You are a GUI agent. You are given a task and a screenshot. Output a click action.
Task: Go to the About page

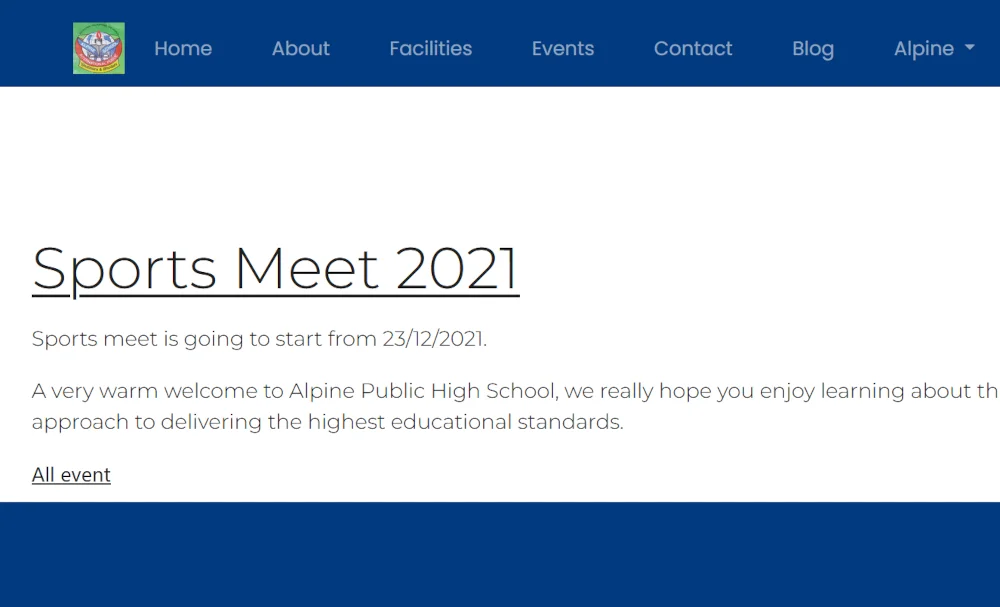300,48
